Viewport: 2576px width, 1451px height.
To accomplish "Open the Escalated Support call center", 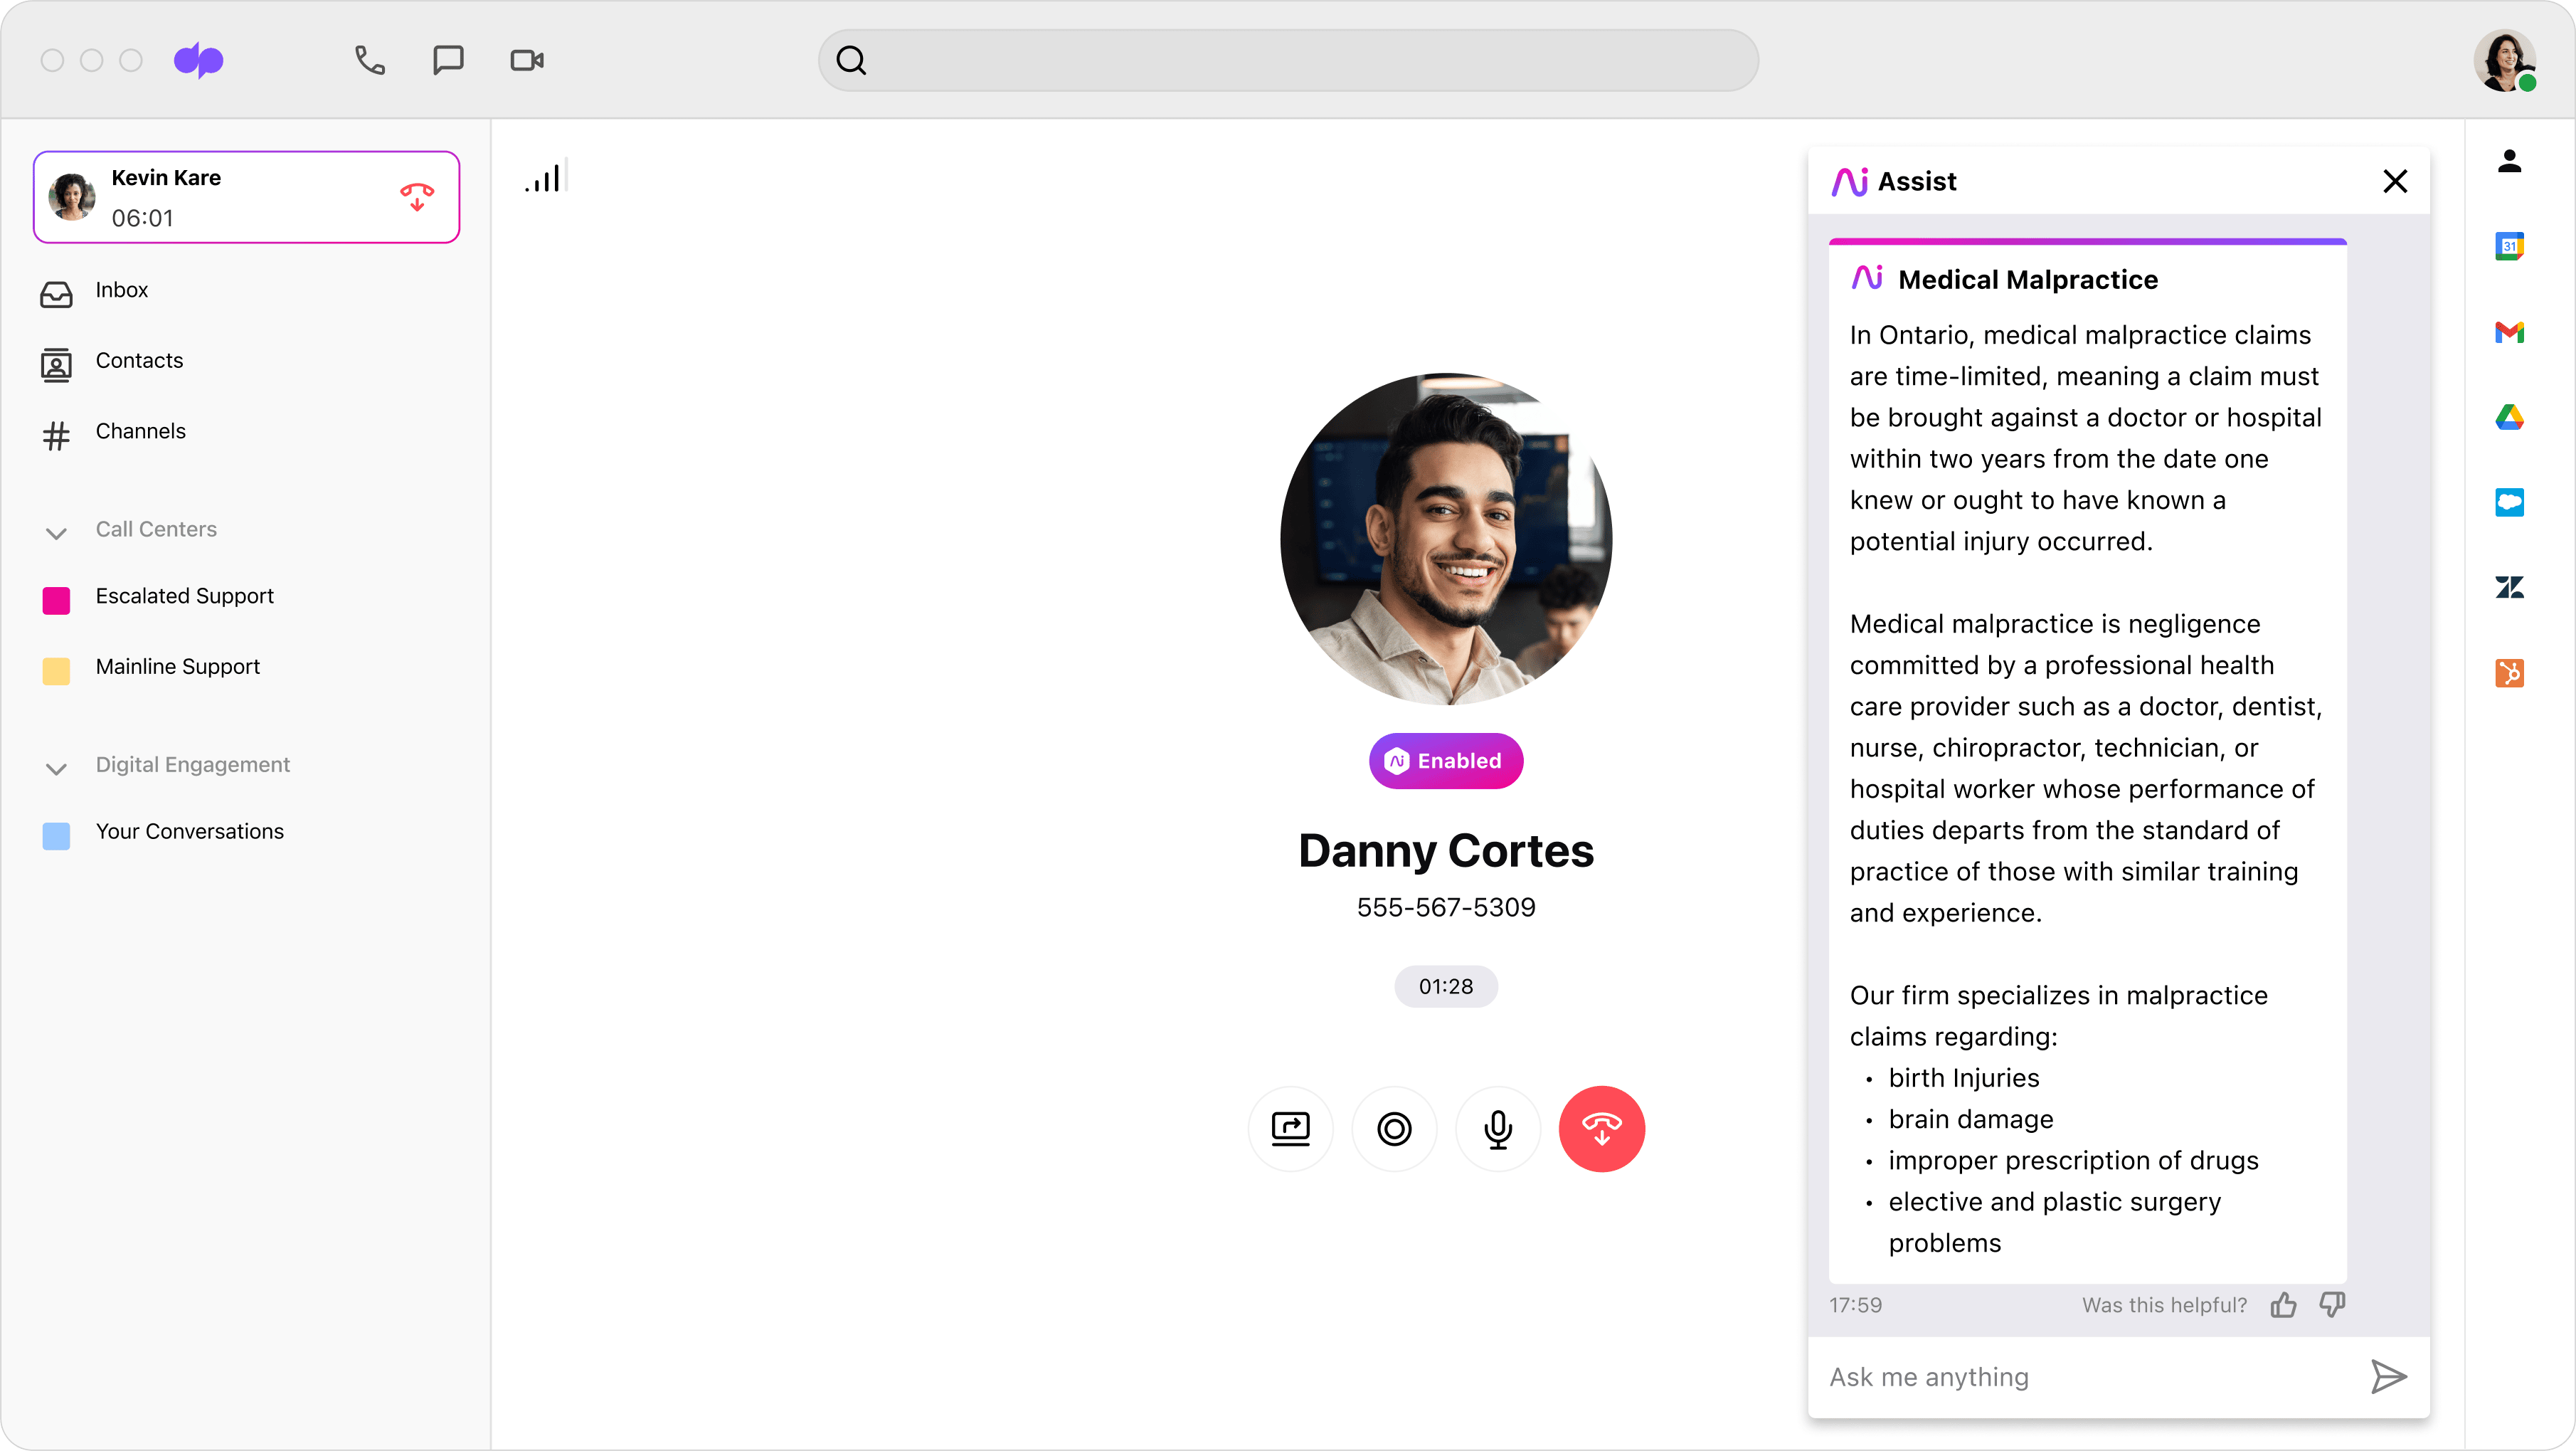I will coord(185,596).
